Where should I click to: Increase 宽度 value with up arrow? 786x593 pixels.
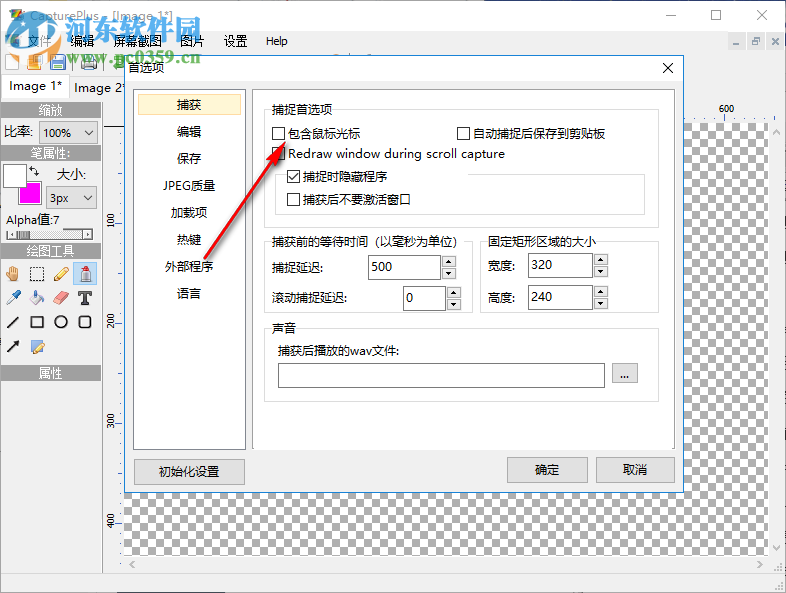[601, 259]
